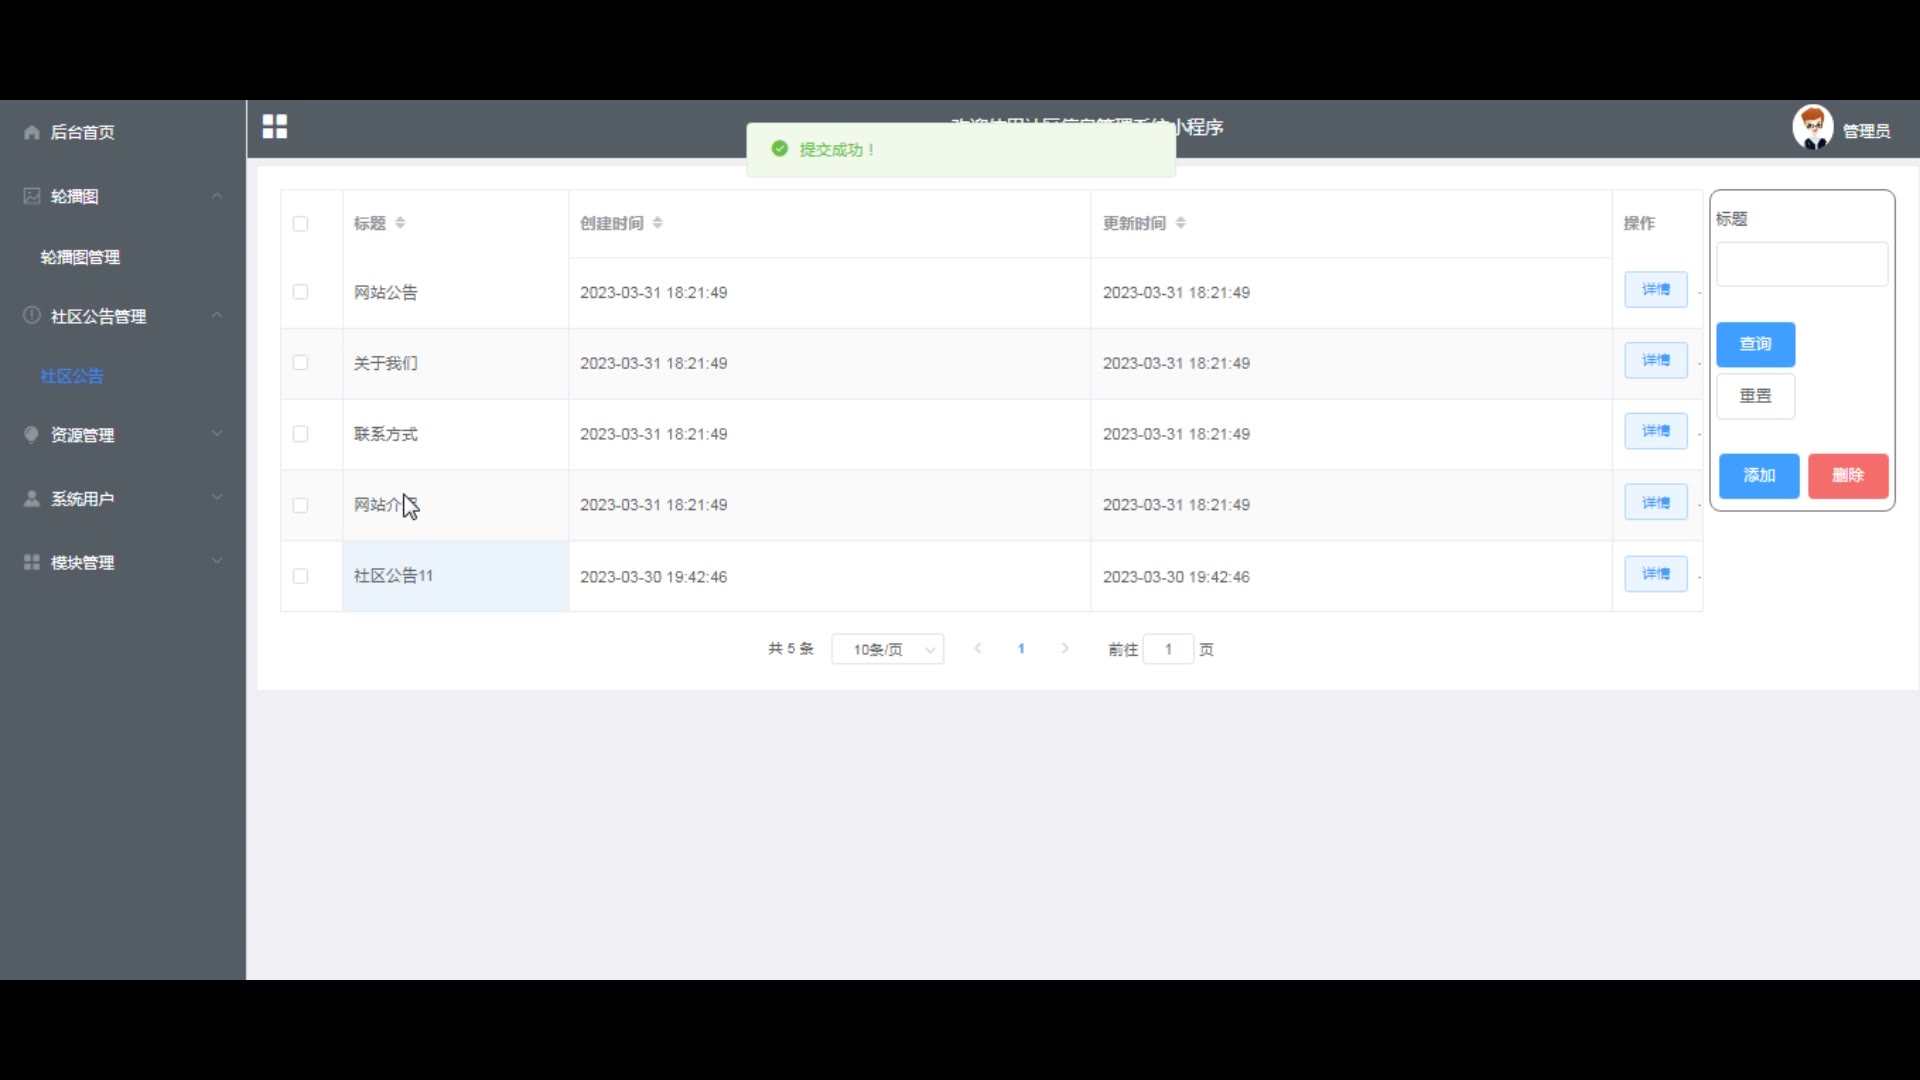Open 轮播图管理 submenu item
1920x1080 pixels.
[80, 257]
